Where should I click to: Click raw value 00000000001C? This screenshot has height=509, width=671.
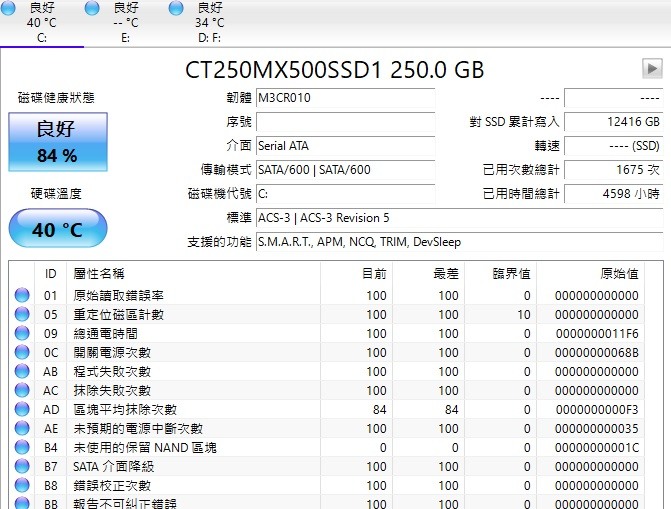(x=597, y=447)
